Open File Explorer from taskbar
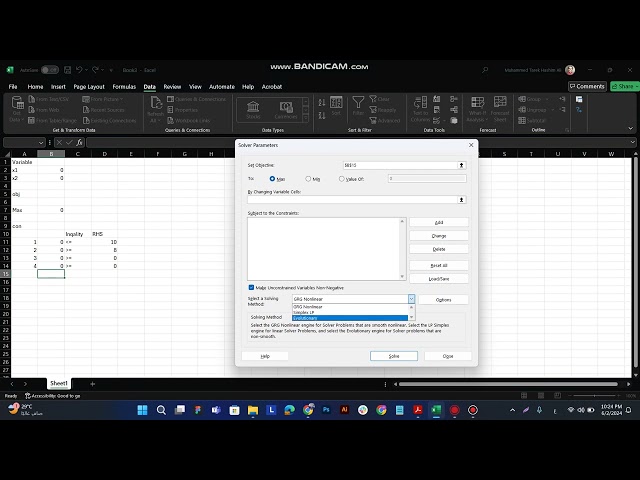The height and width of the screenshot is (480, 640). (x=253, y=410)
